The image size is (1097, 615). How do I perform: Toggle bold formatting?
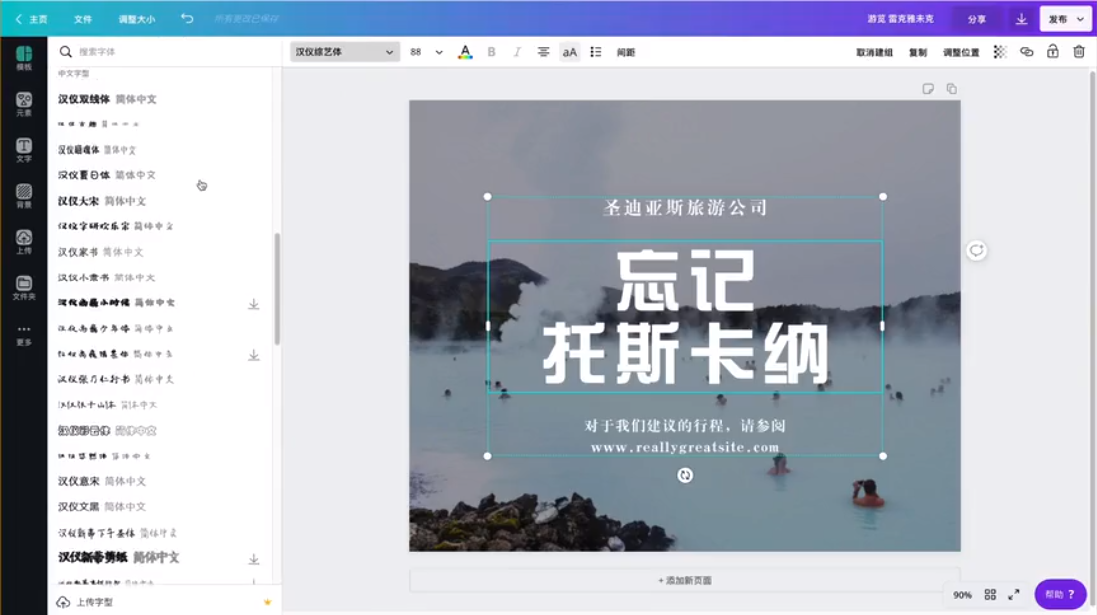(x=491, y=51)
